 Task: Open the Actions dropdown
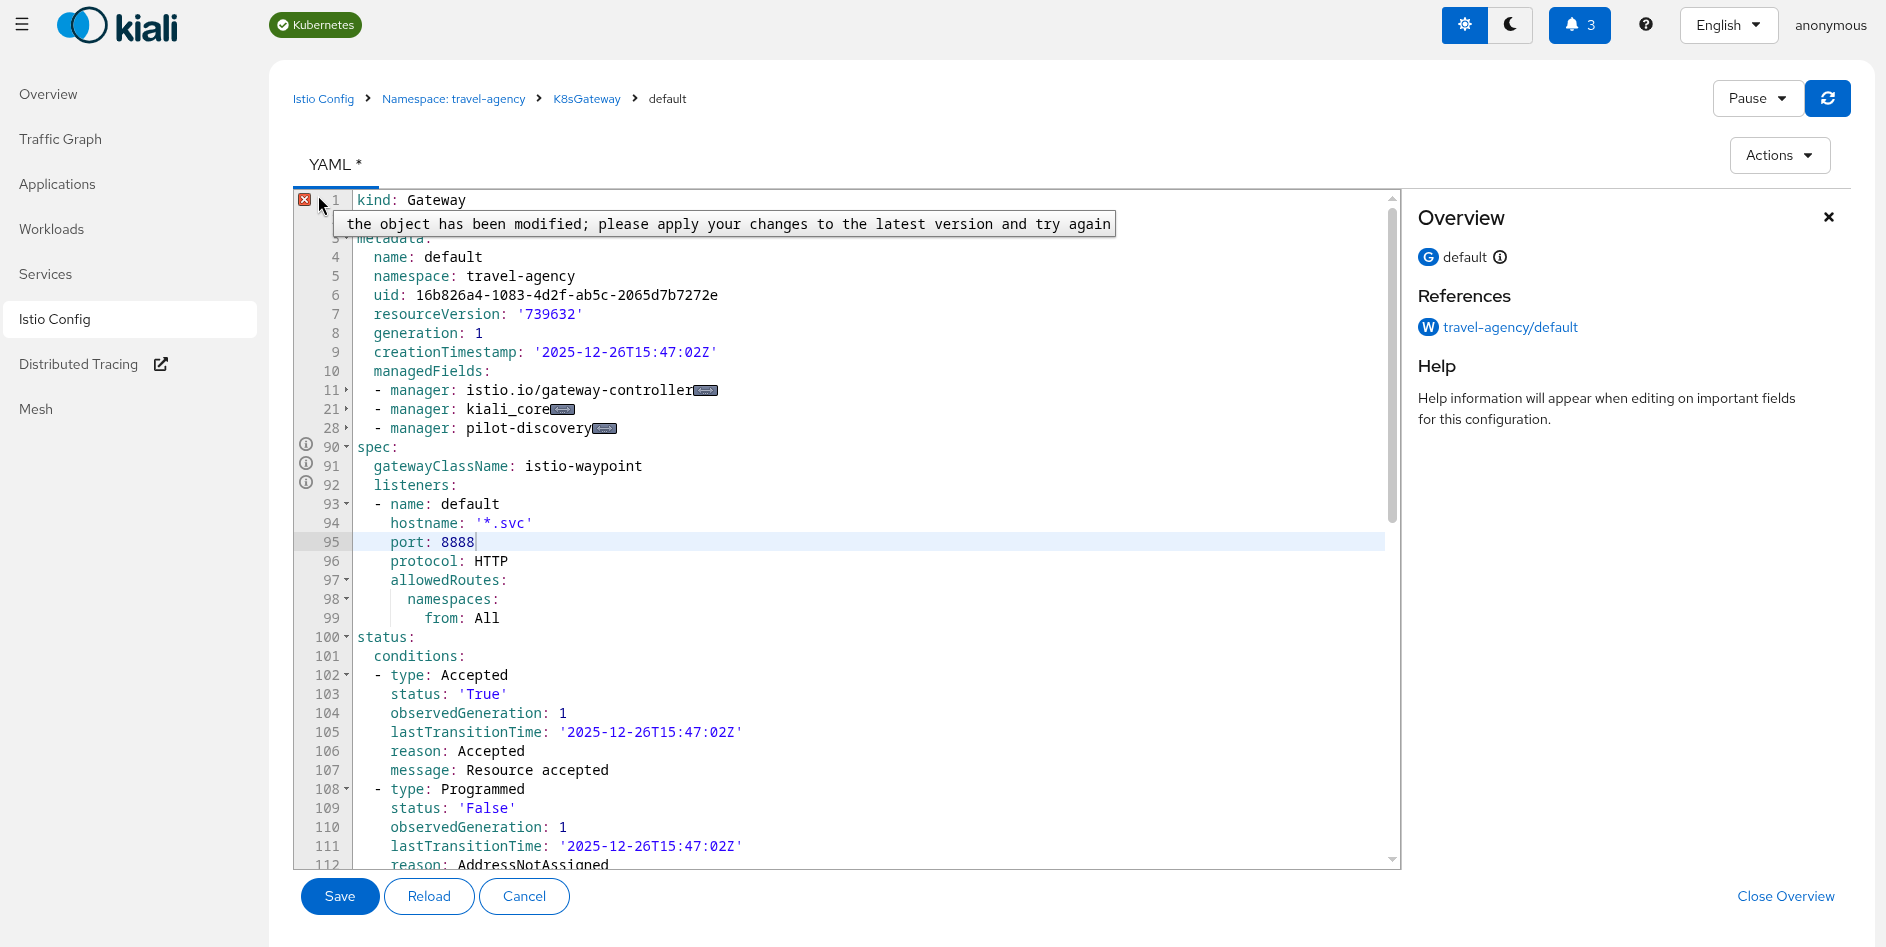click(x=1779, y=155)
